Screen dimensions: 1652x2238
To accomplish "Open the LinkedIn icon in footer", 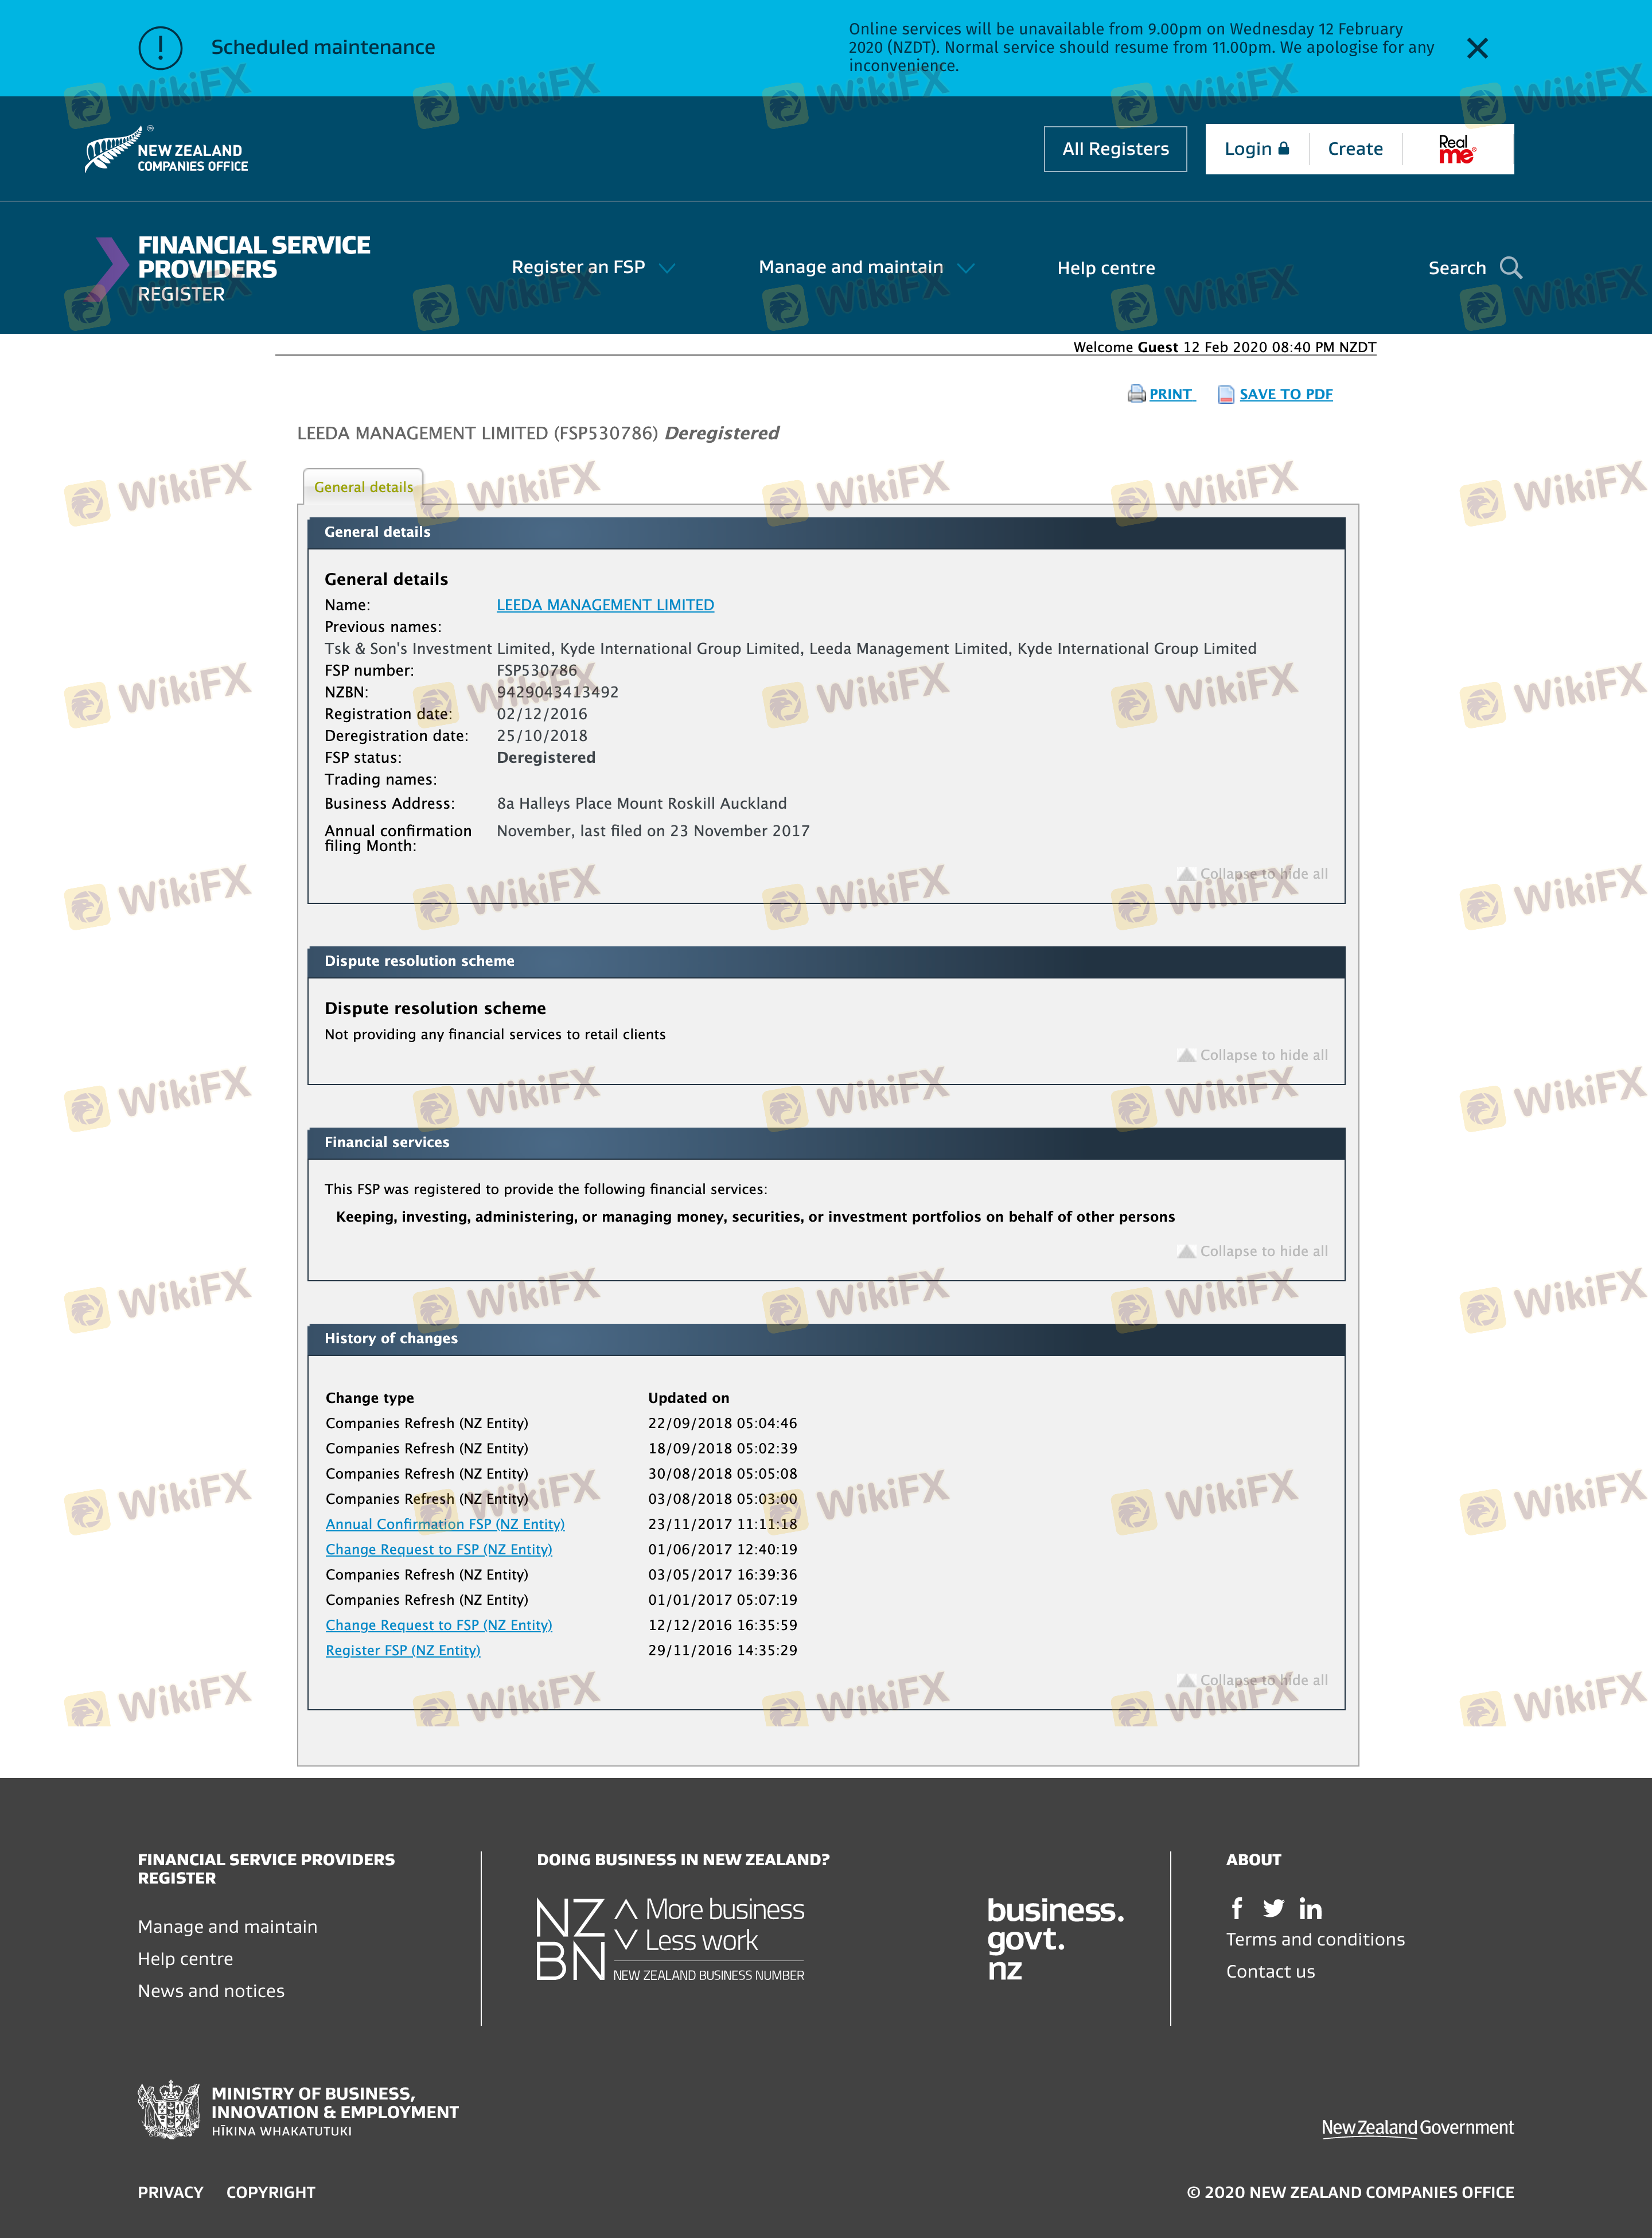I will 1310,1909.
